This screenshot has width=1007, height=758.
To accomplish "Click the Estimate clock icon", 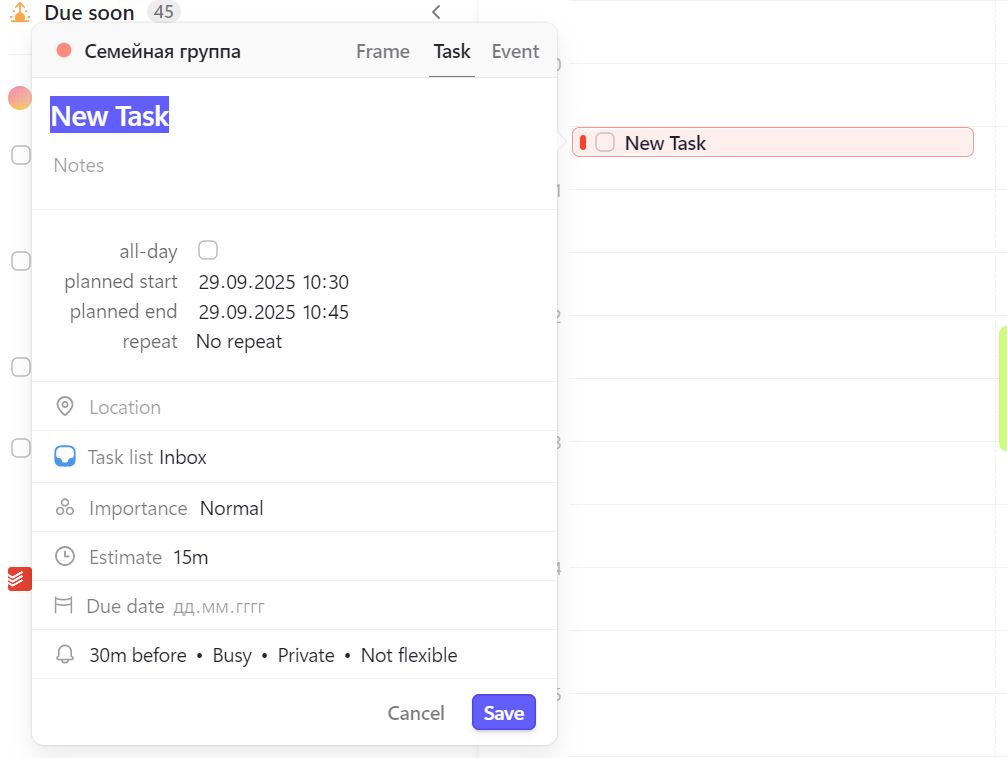I will click(65, 557).
